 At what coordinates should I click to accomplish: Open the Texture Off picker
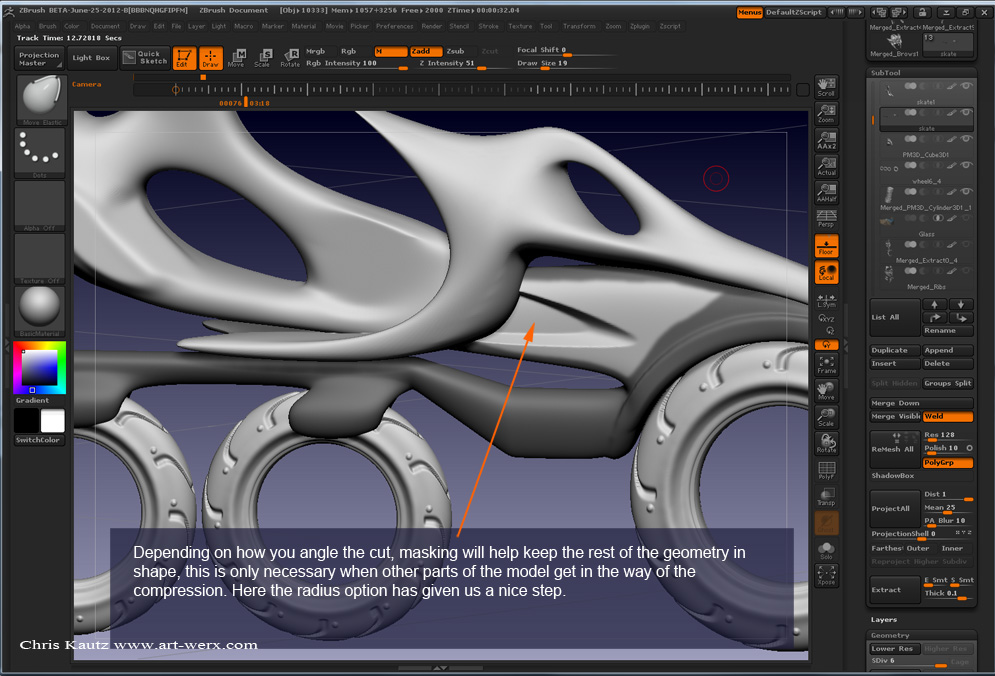39,259
